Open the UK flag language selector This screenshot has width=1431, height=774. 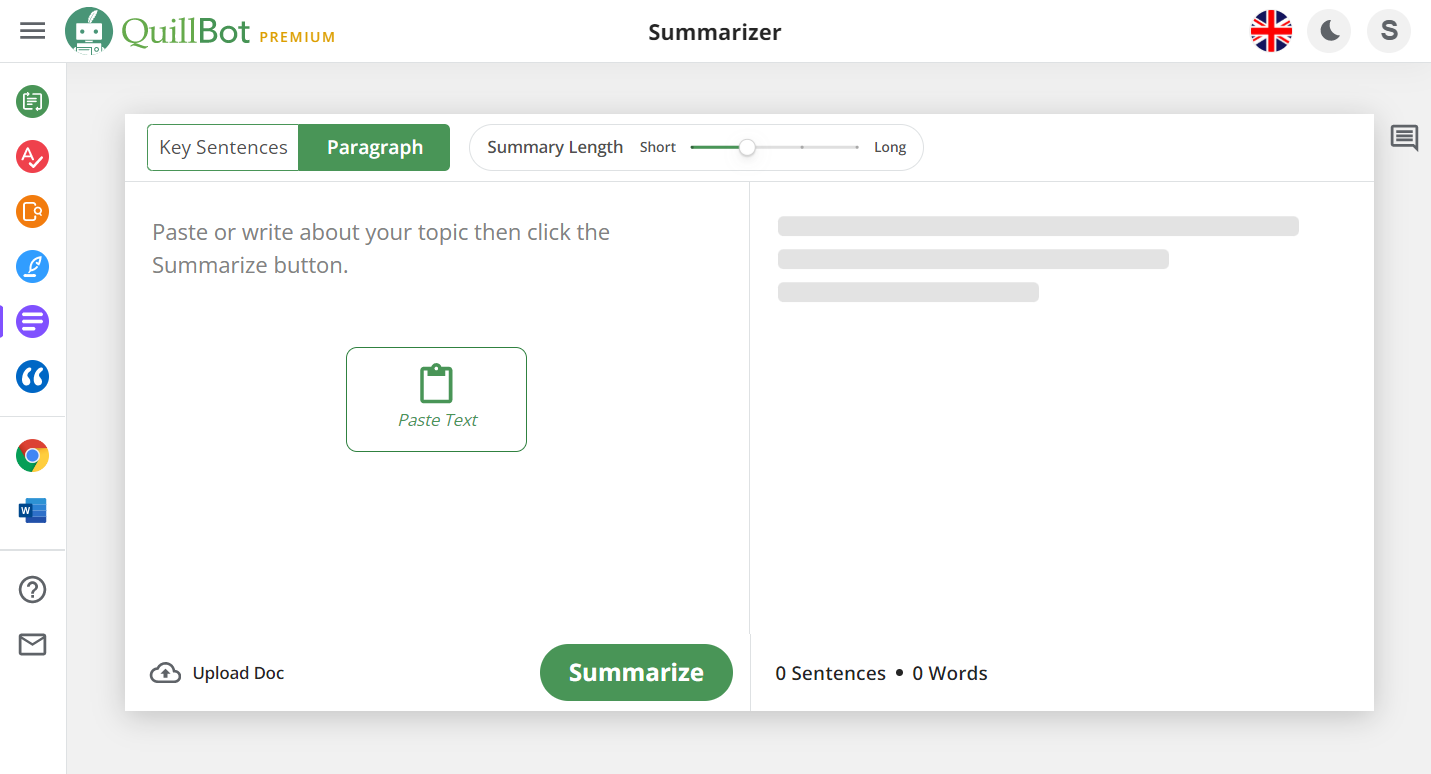point(1271,31)
